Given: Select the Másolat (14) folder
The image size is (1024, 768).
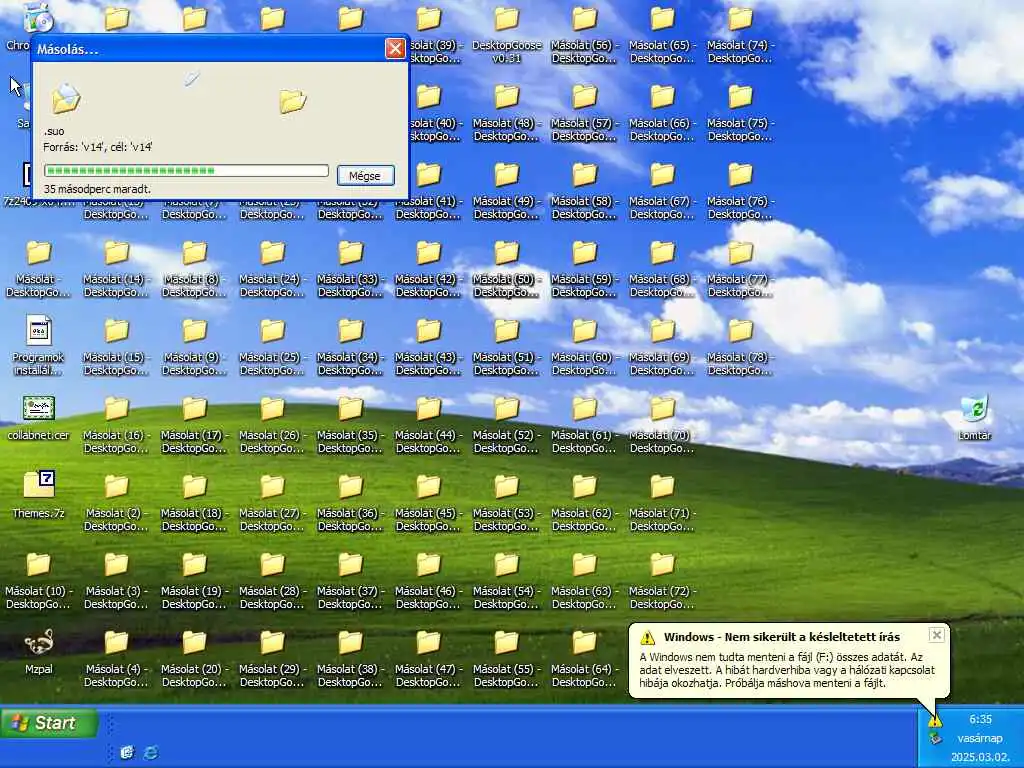Looking at the screenshot, I should click(116, 268).
